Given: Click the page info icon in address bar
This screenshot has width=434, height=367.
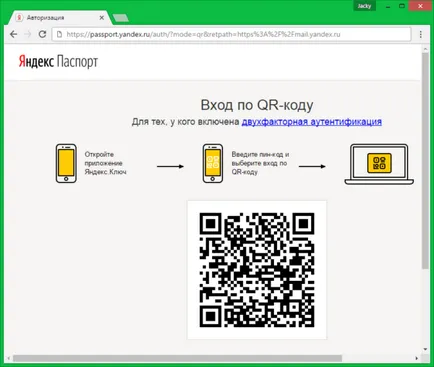Looking at the screenshot, I should coord(59,34).
